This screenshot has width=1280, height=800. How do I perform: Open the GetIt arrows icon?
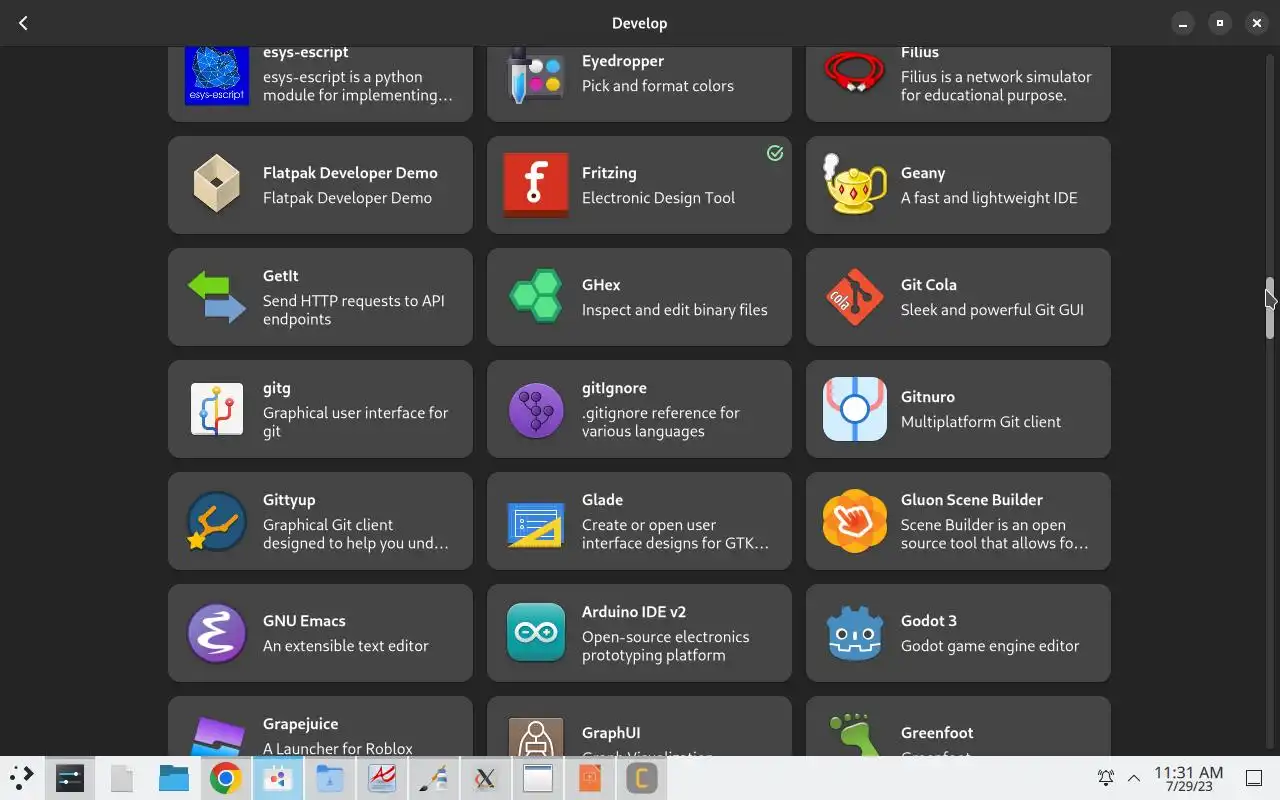217,297
